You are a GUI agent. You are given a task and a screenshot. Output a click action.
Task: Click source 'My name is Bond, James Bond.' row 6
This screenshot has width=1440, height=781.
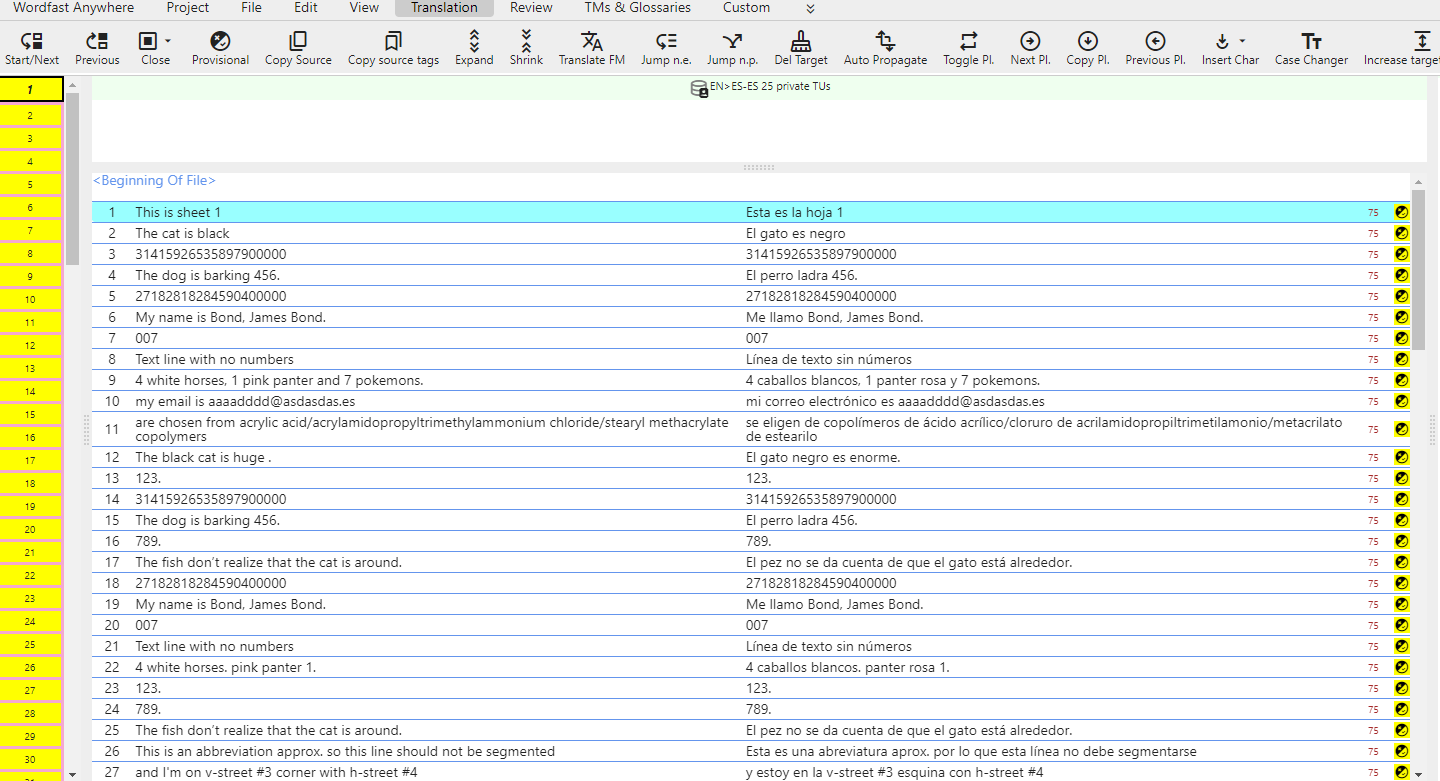pos(231,317)
